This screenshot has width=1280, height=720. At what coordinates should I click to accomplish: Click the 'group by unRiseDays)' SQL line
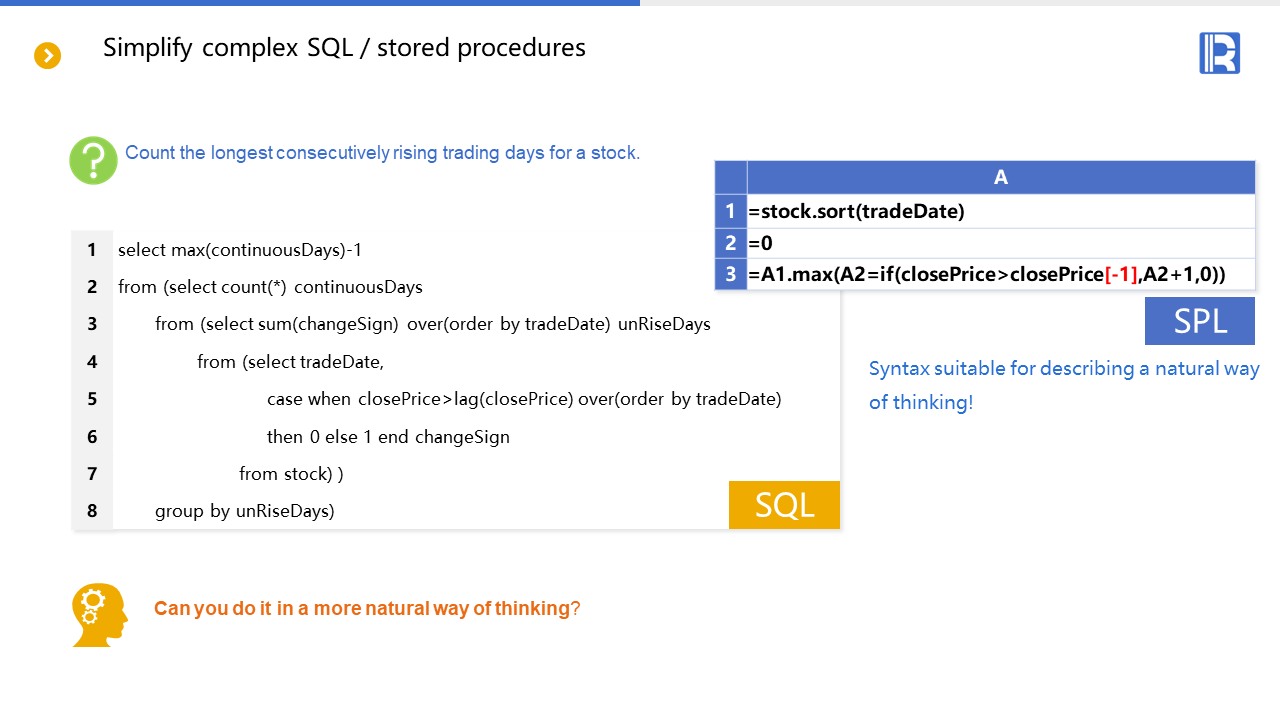244,511
